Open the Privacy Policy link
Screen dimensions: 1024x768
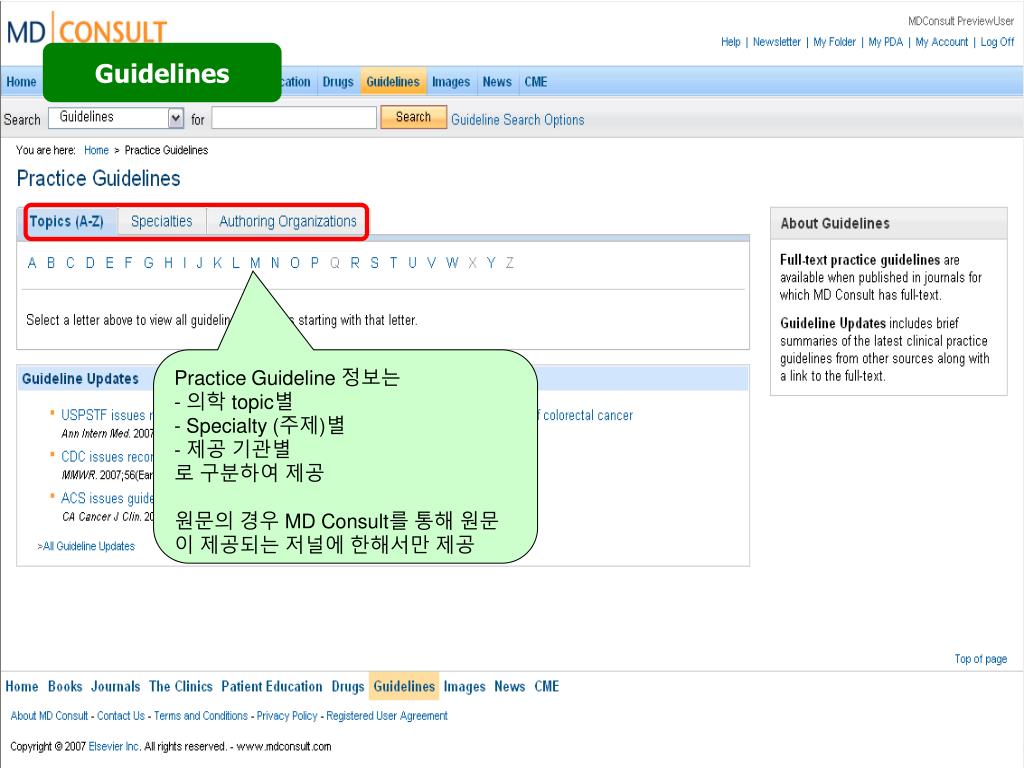pos(287,716)
